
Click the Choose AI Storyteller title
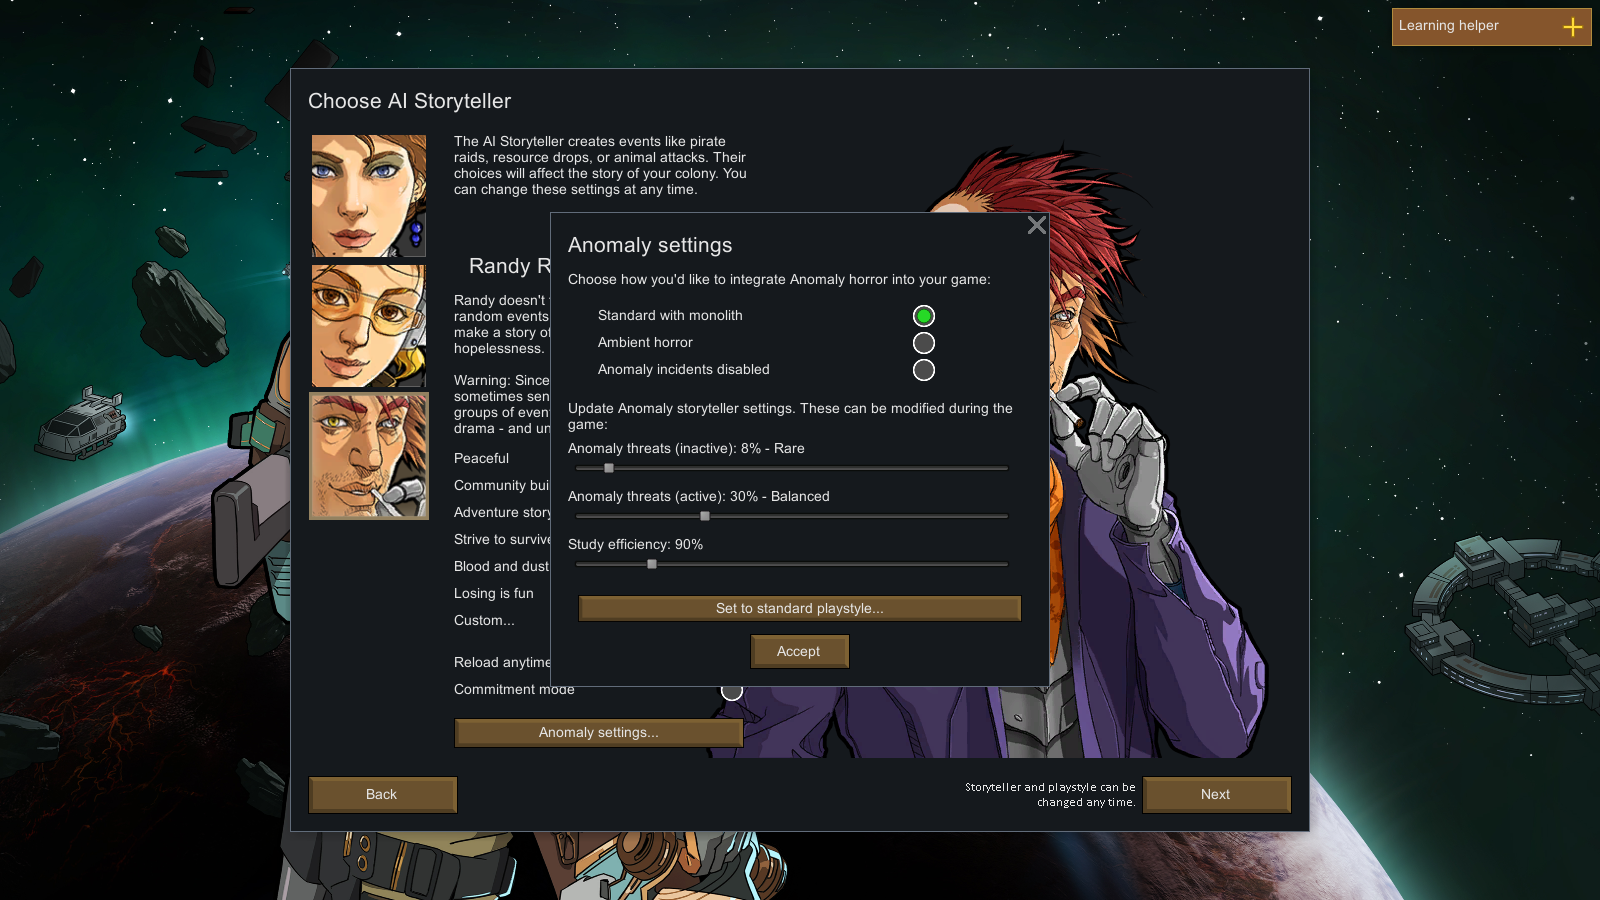pyautogui.click(x=409, y=101)
